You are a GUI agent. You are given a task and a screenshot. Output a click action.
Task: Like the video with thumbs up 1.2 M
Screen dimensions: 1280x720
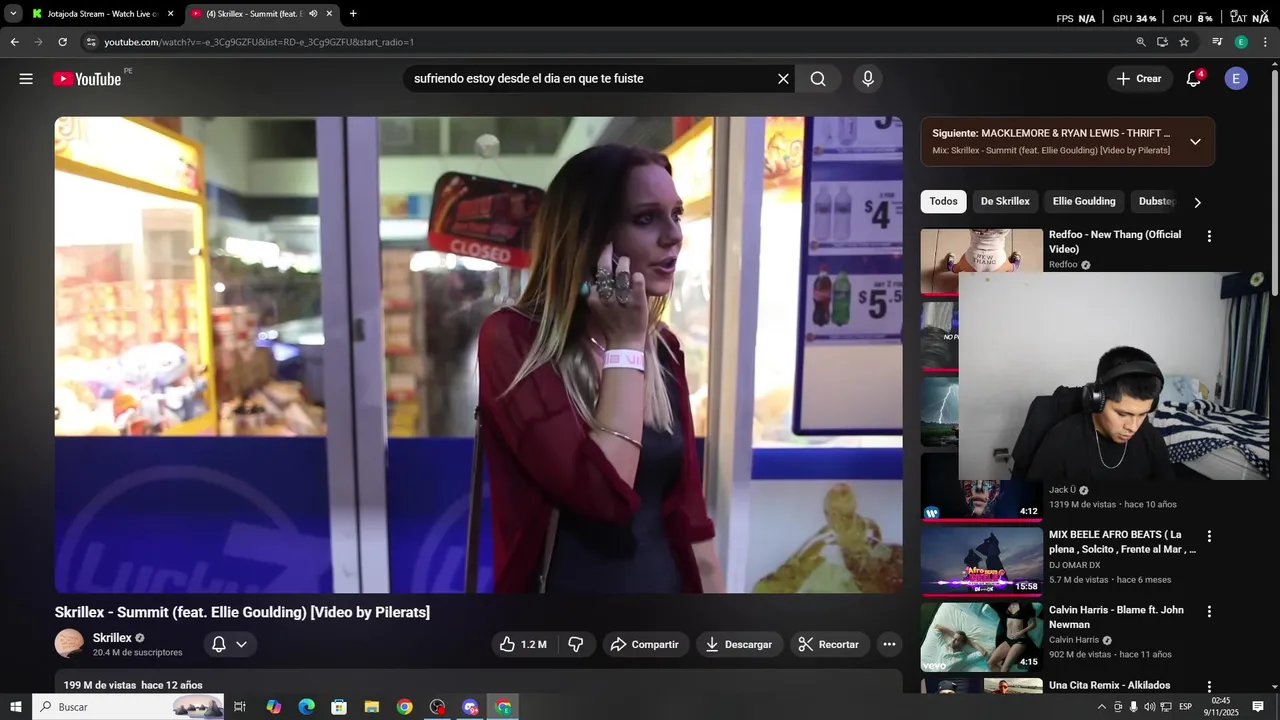524,644
